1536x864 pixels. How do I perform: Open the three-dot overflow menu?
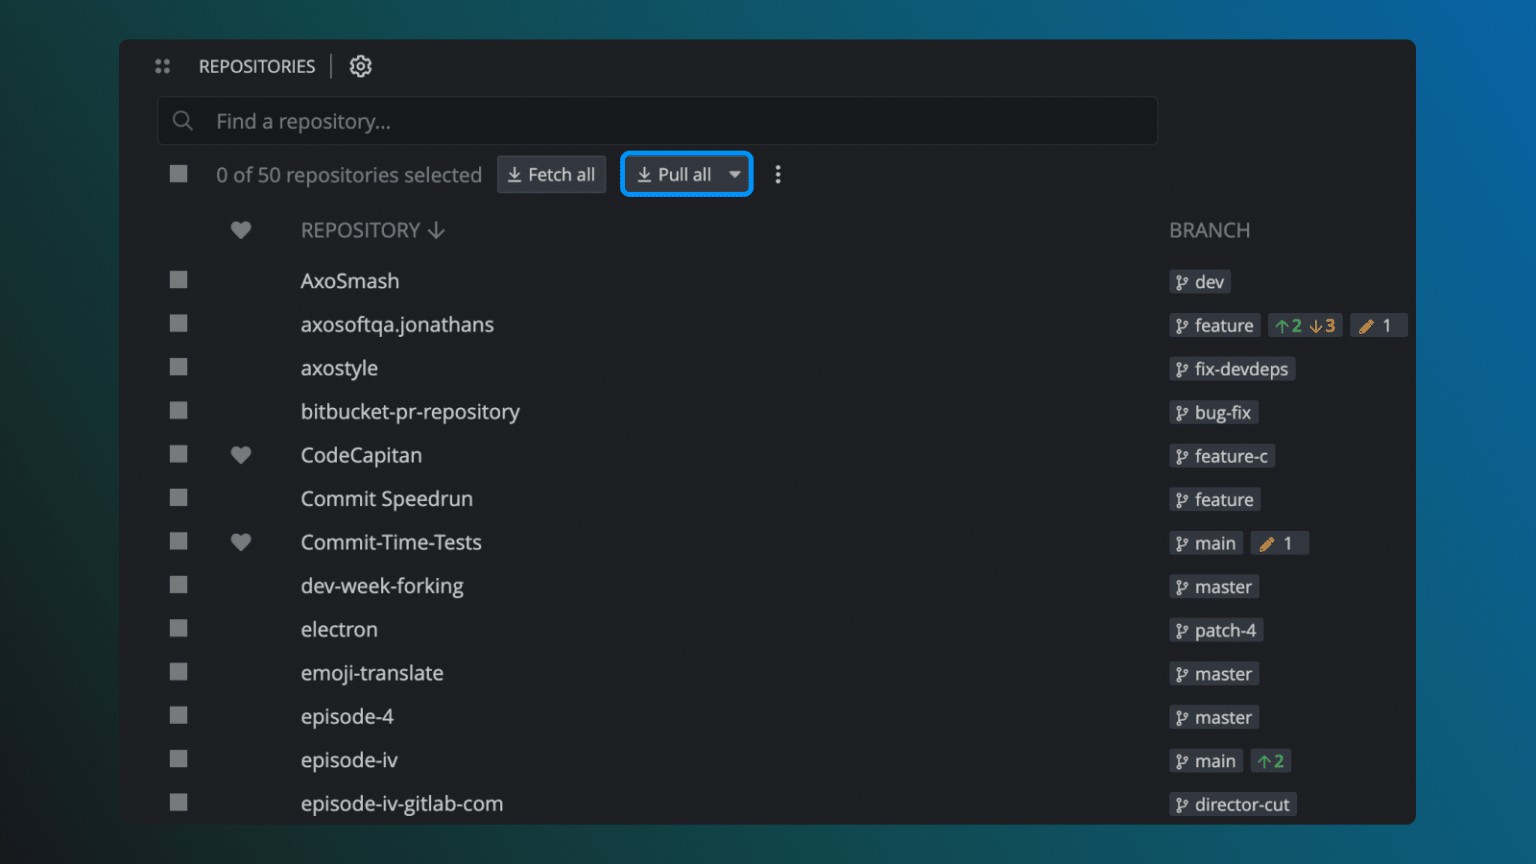778,174
